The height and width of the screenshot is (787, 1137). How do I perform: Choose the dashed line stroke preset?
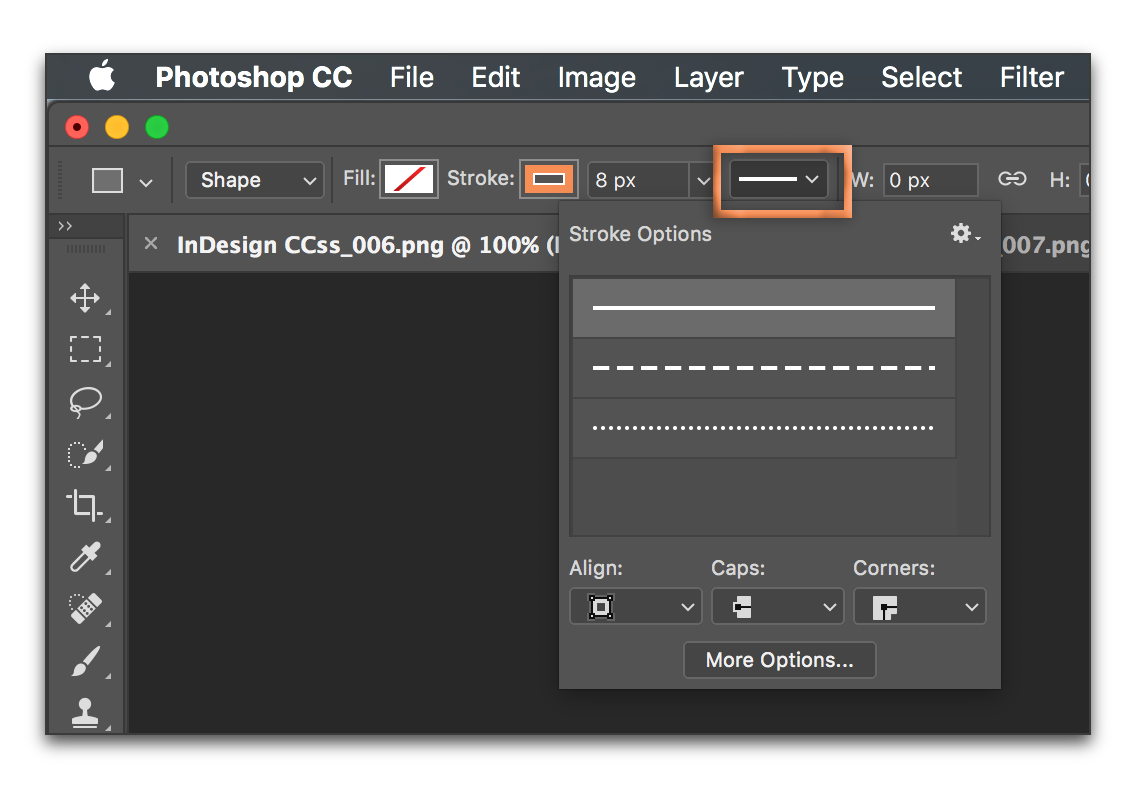pos(763,368)
